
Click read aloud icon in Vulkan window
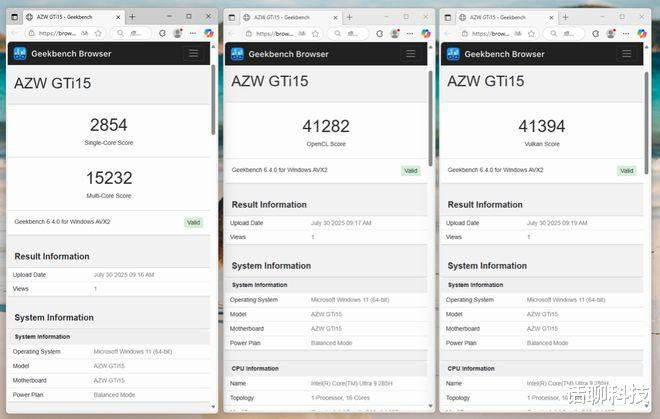518,33
